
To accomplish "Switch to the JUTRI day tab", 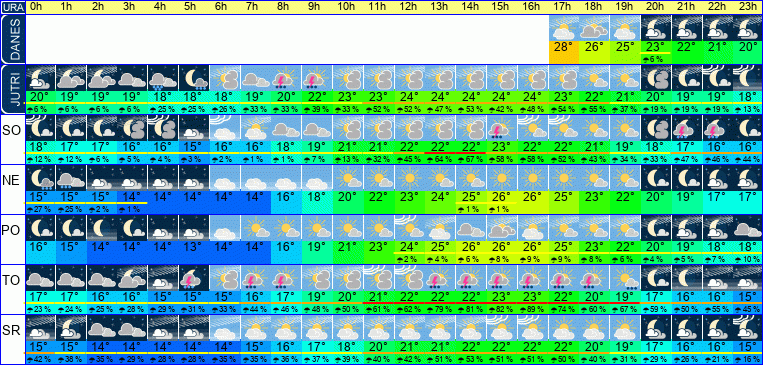I will (x=12, y=89).
